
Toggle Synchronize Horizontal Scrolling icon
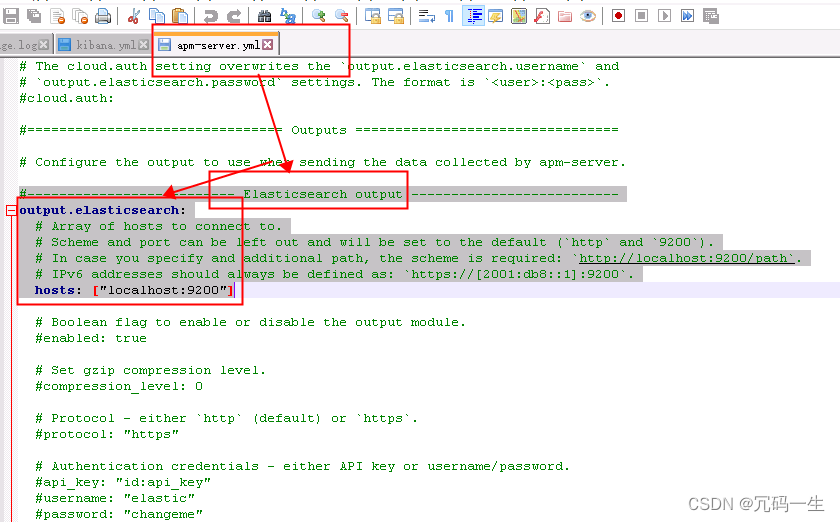coord(395,17)
